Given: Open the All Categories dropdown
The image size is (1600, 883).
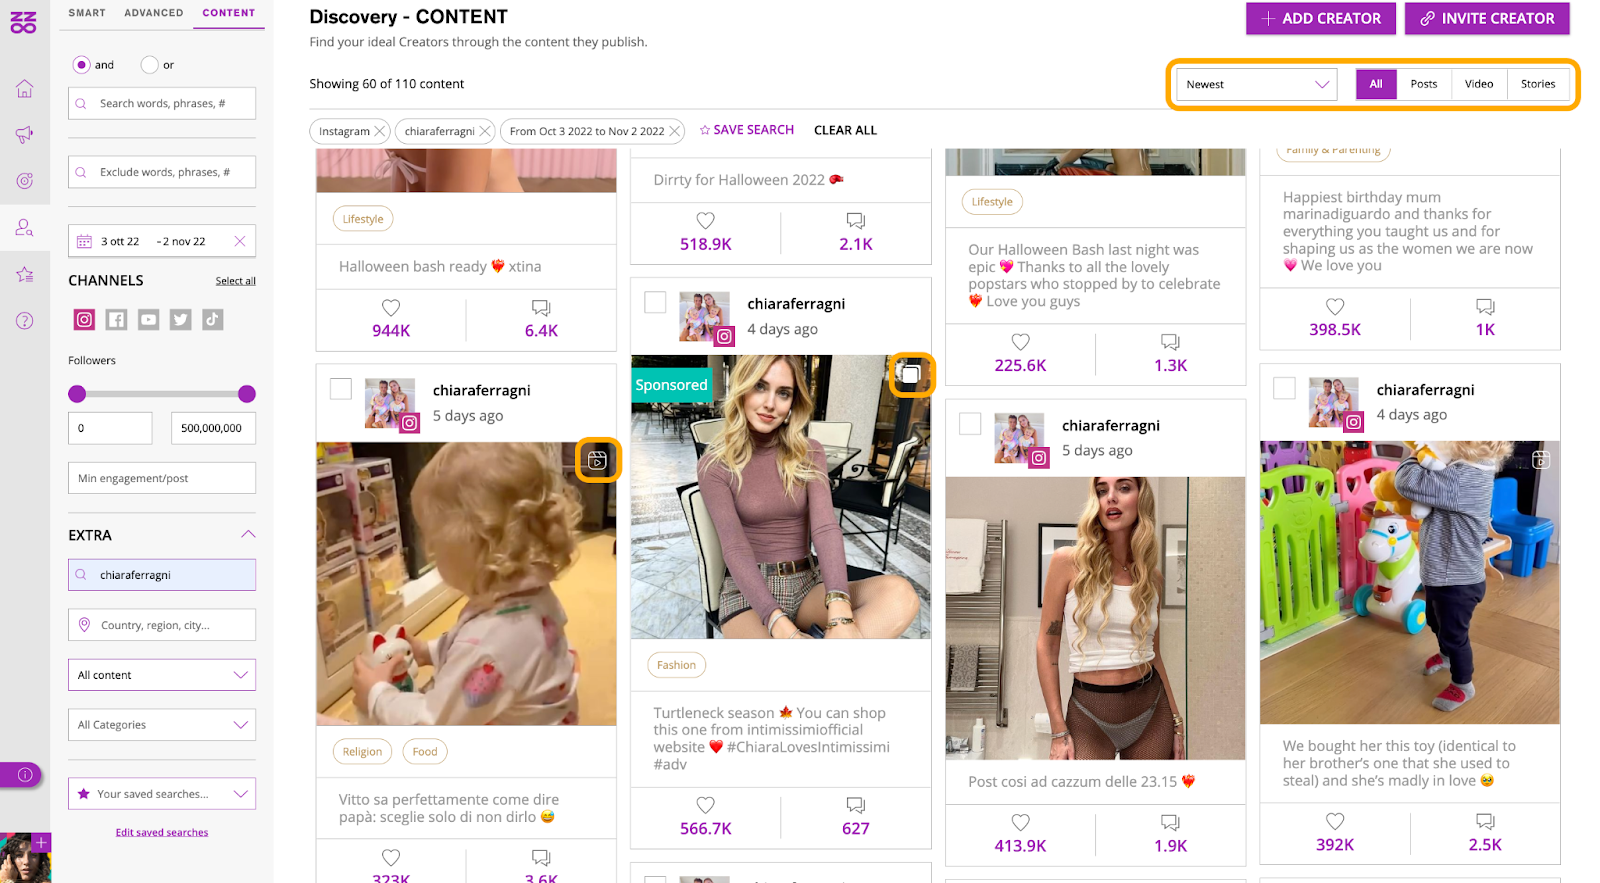Looking at the screenshot, I should point(162,725).
